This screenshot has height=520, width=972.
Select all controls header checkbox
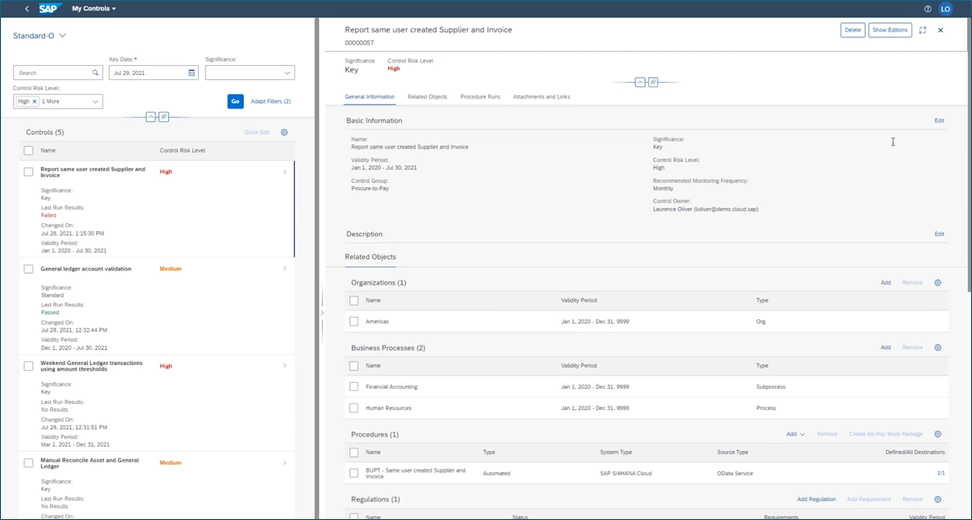point(29,151)
